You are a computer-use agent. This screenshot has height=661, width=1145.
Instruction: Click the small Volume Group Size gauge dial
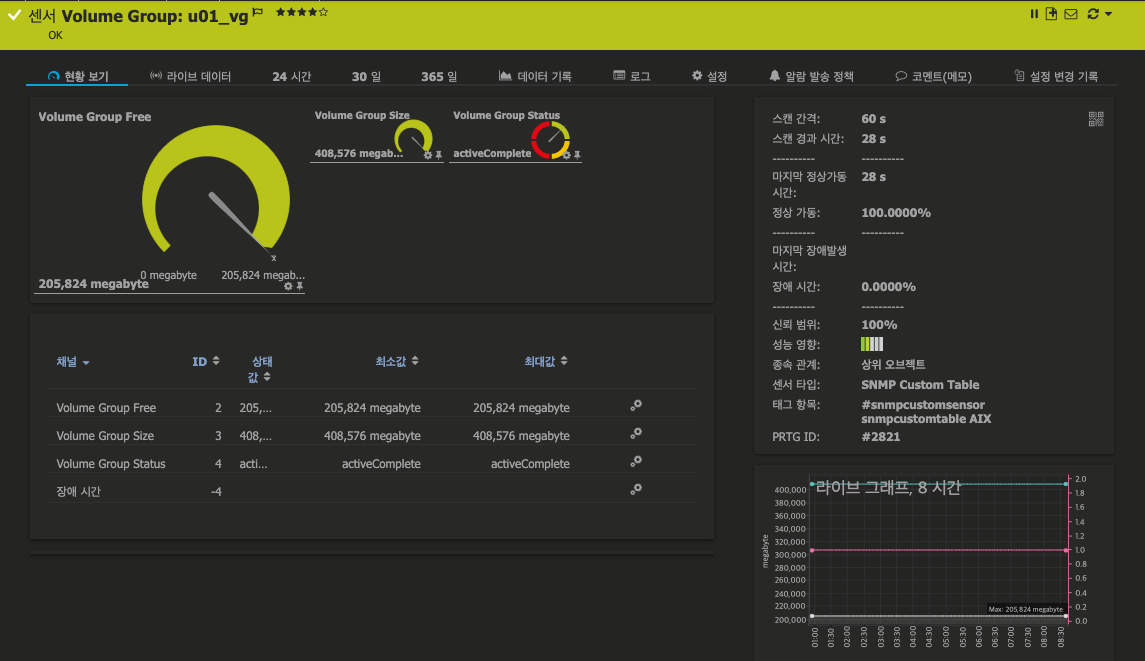pyautogui.click(x=414, y=137)
